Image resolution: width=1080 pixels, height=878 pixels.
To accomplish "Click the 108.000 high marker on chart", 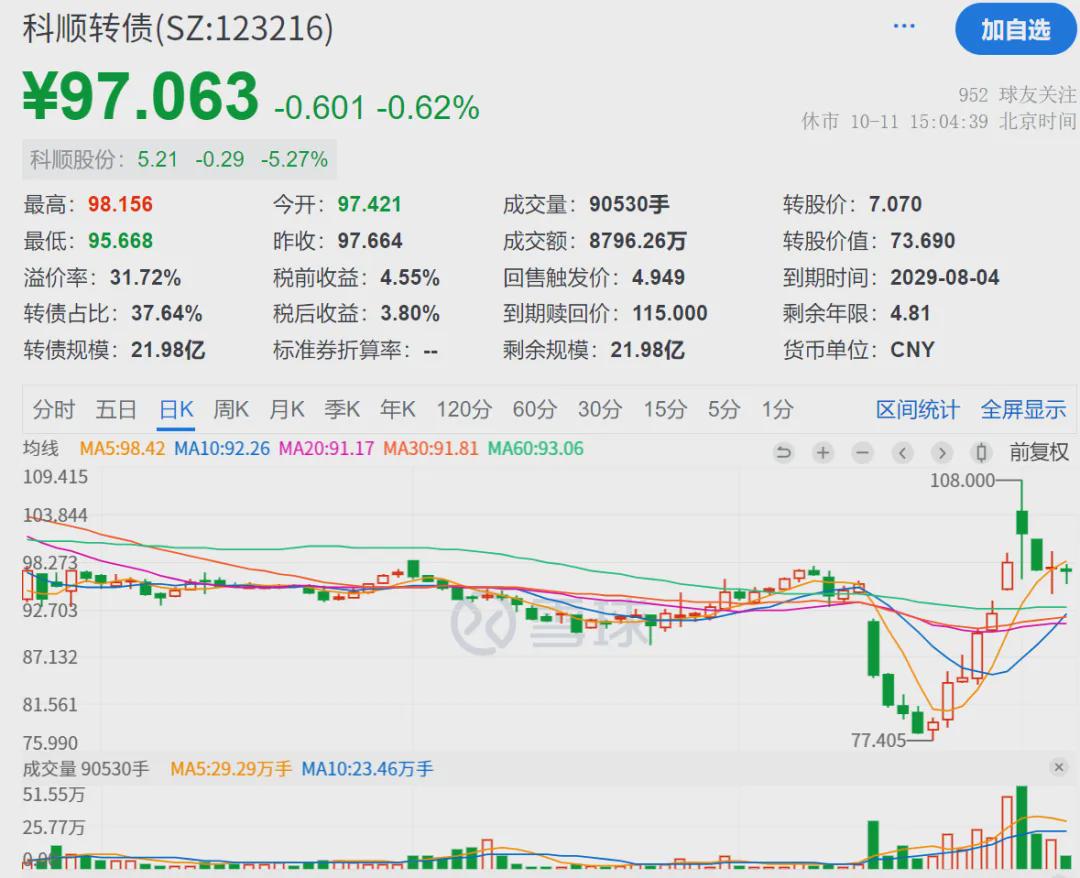I will pyautogui.click(x=962, y=481).
